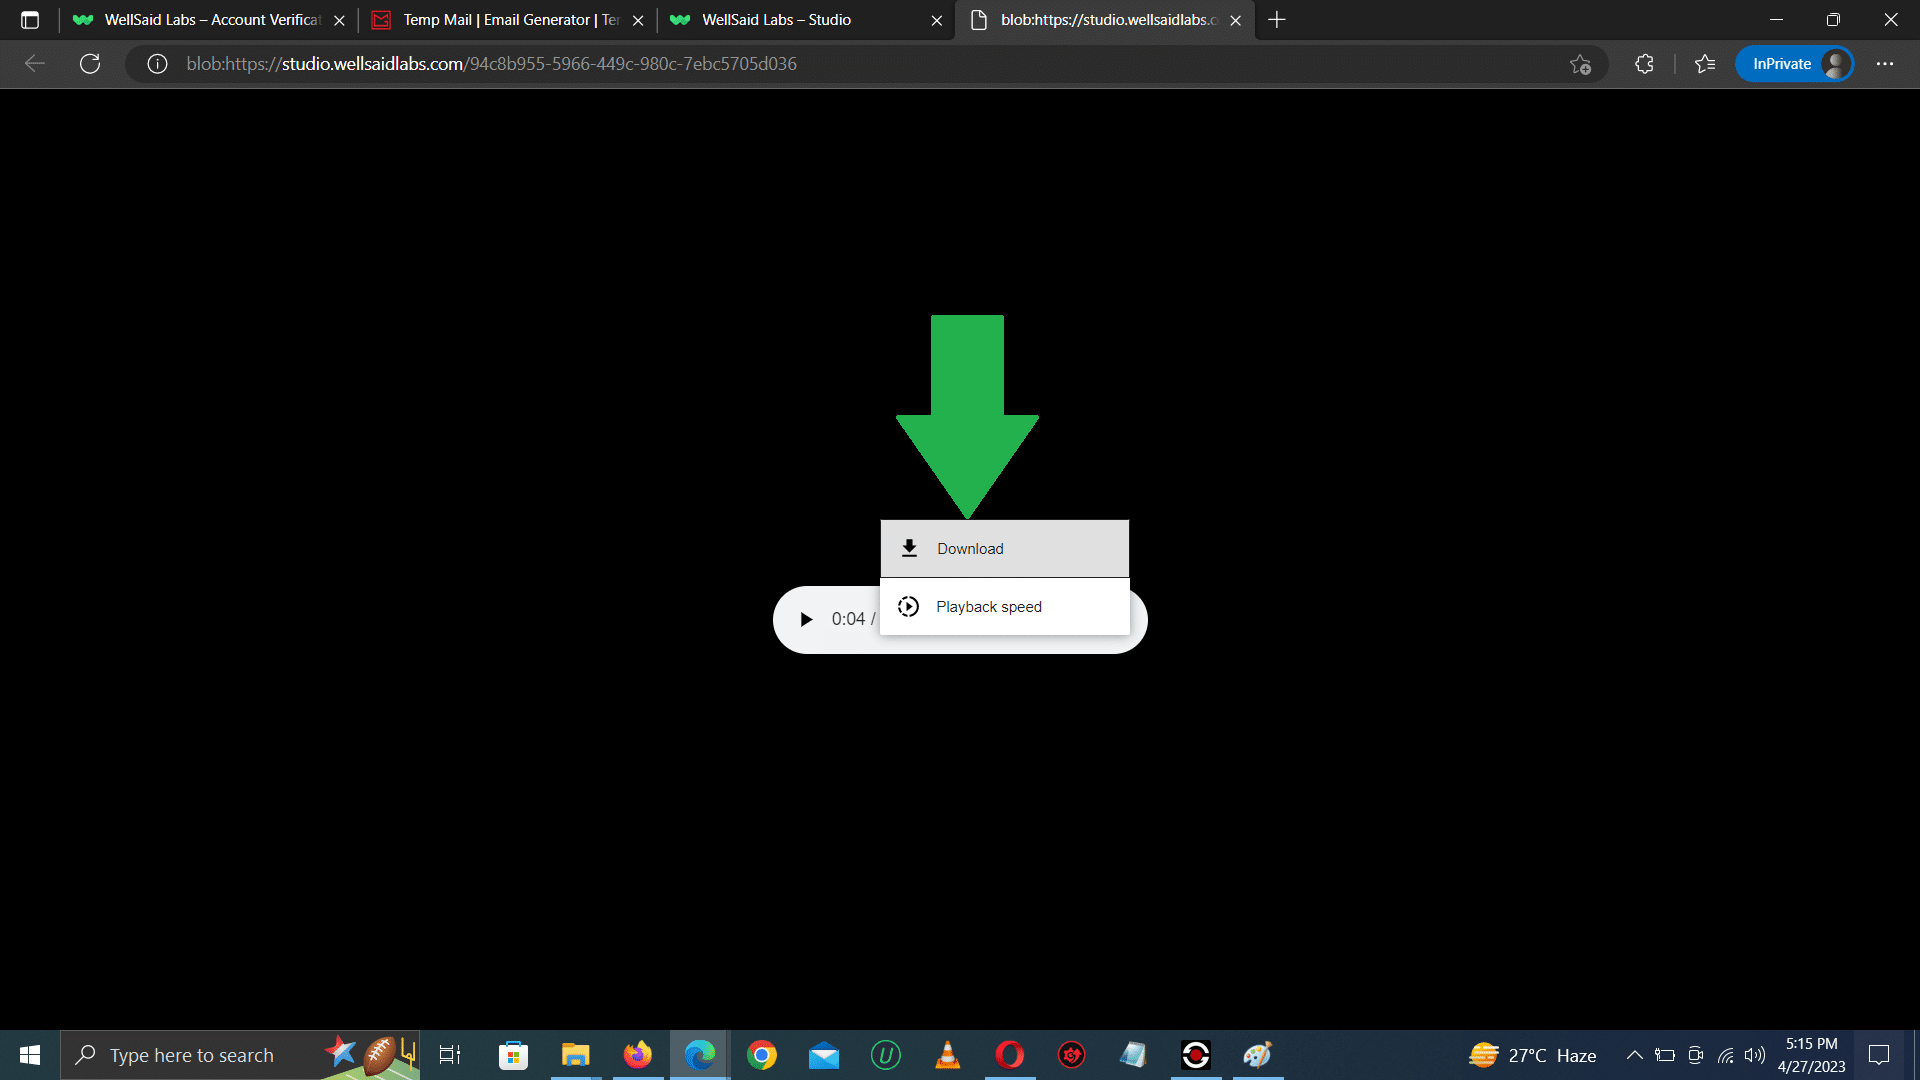Screen dimensions: 1920x1080
Task: Show hidden system tray icons
Action: point(1635,1055)
